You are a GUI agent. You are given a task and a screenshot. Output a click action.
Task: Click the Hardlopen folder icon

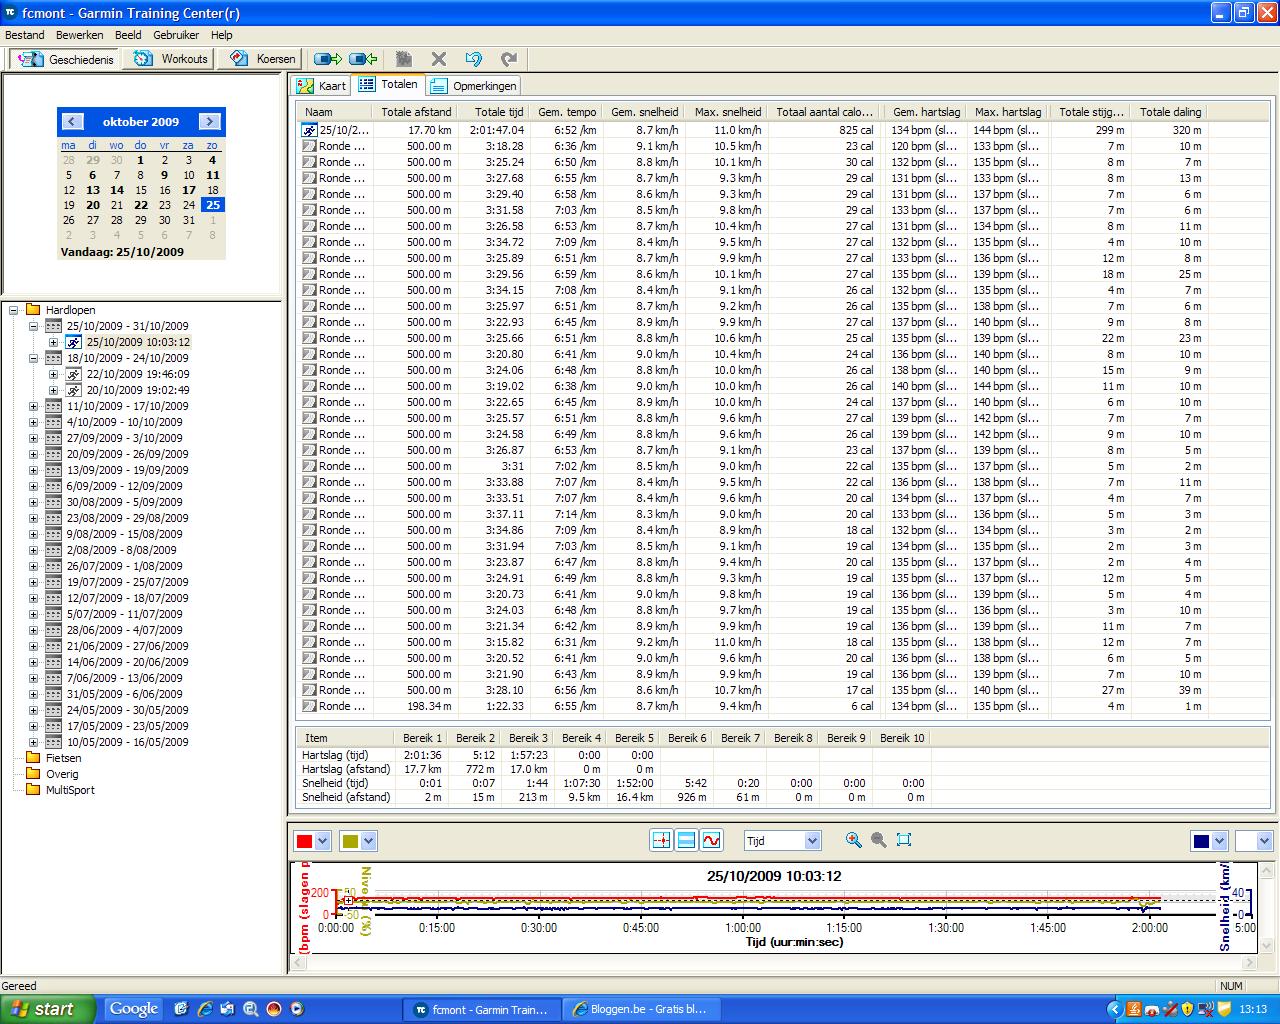tap(33, 310)
